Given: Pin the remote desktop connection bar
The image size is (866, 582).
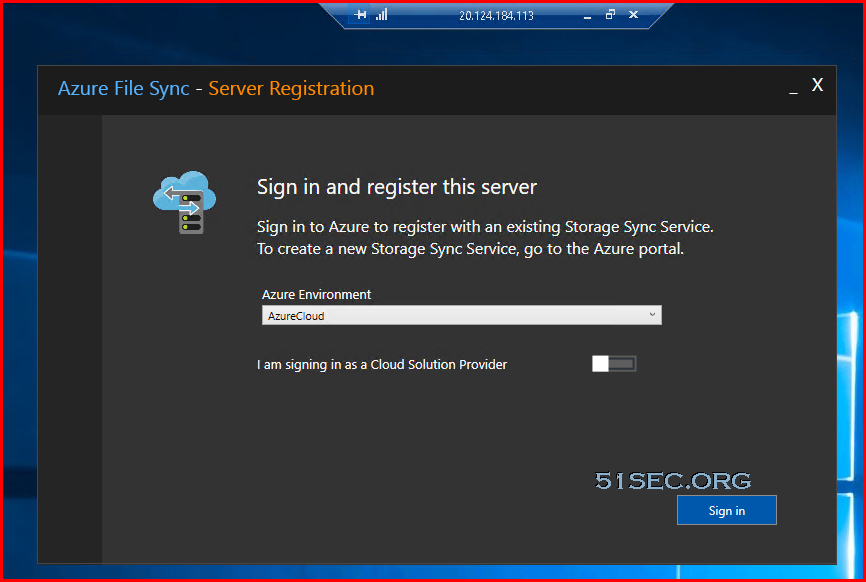Looking at the screenshot, I should point(360,14).
